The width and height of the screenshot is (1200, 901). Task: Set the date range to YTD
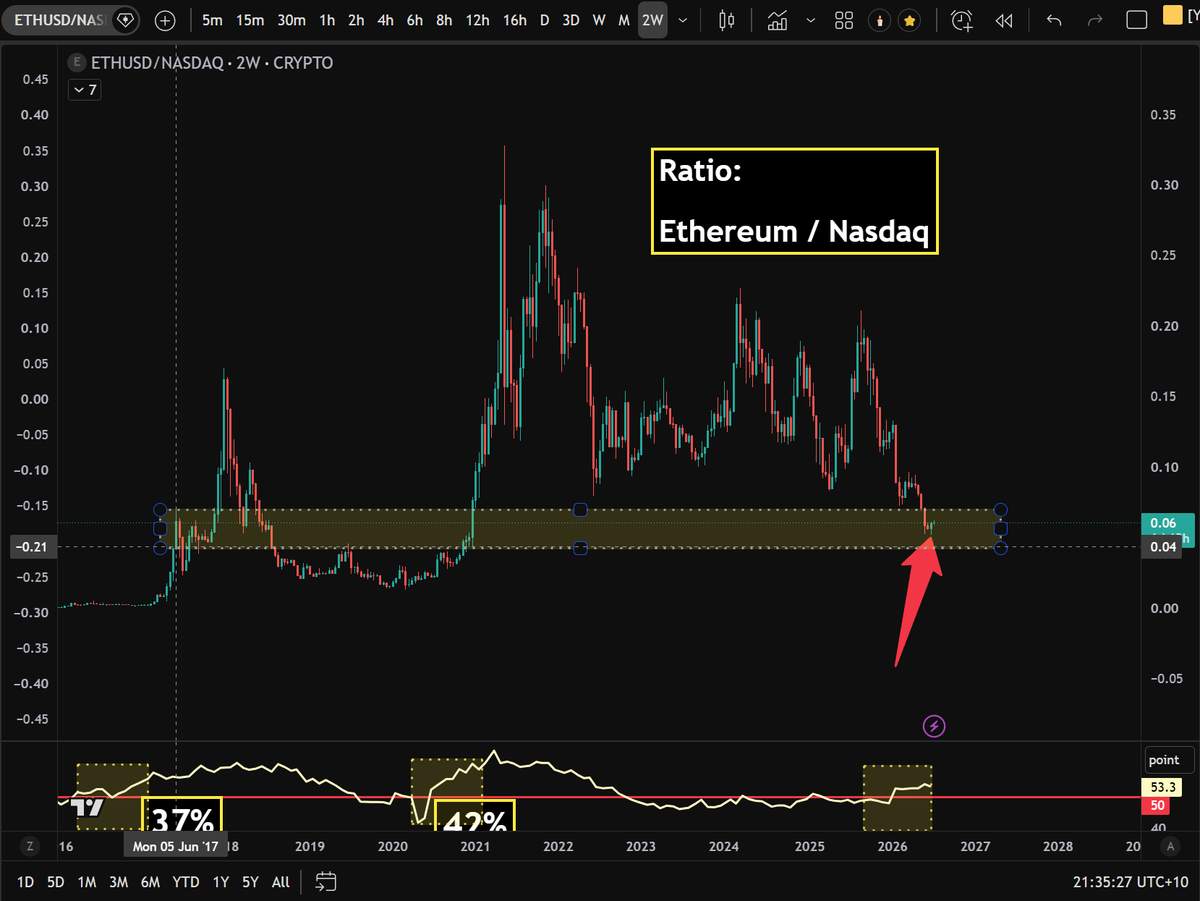tap(185, 882)
